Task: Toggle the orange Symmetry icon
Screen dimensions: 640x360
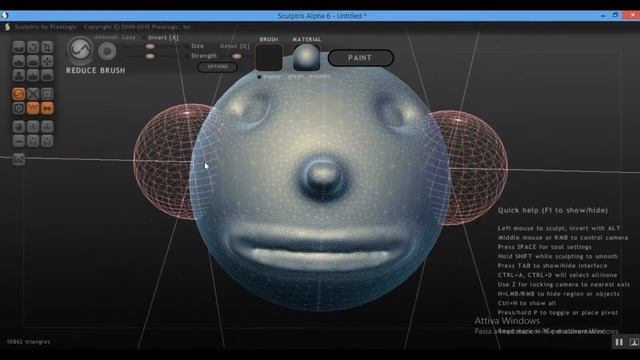Action: pyautogui.click(x=47, y=108)
